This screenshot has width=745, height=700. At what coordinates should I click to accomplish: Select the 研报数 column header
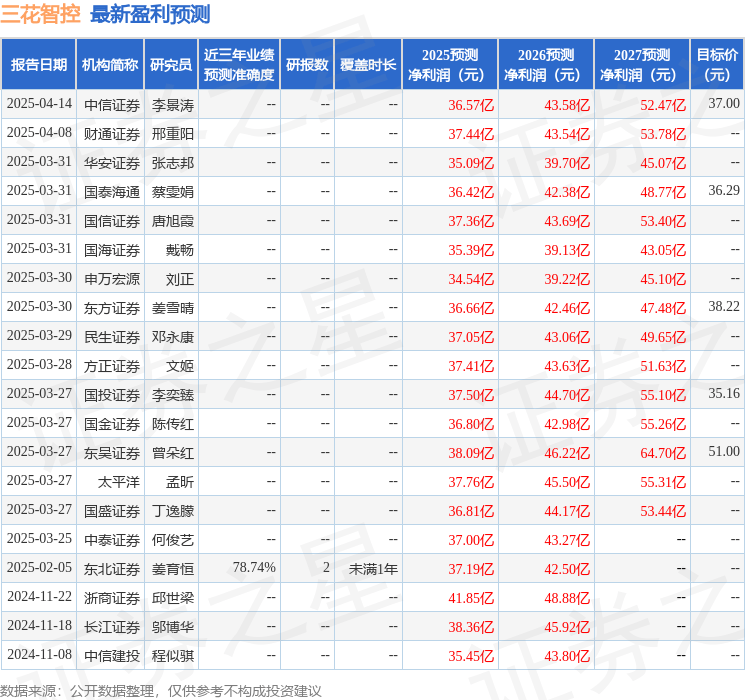307,64
